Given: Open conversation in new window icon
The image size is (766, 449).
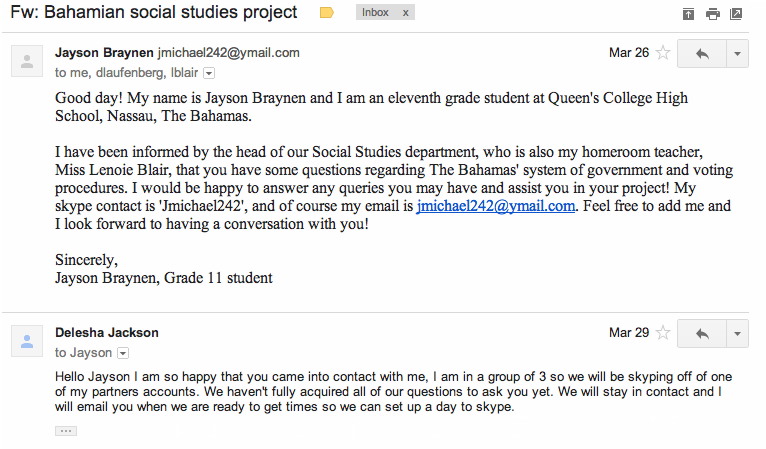Looking at the screenshot, I should point(736,14).
